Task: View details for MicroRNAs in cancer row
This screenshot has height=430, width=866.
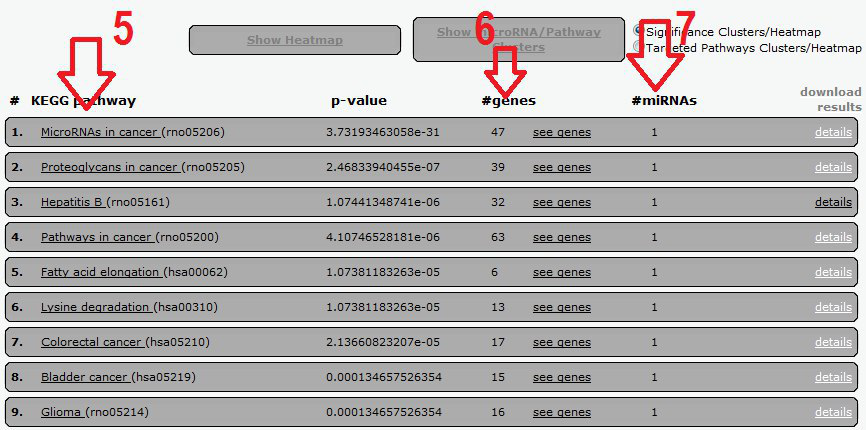Action: point(833,132)
